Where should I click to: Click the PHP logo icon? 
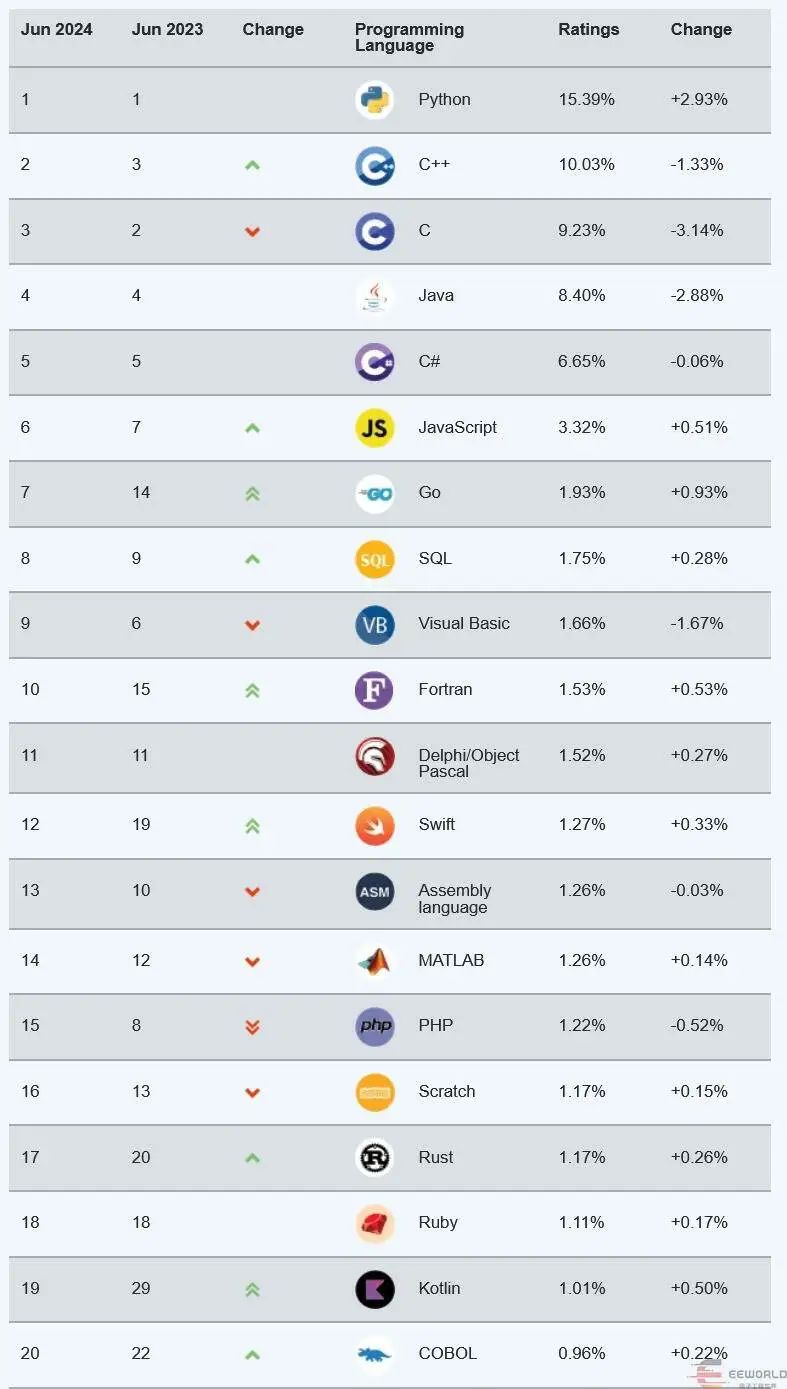(x=374, y=1026)
